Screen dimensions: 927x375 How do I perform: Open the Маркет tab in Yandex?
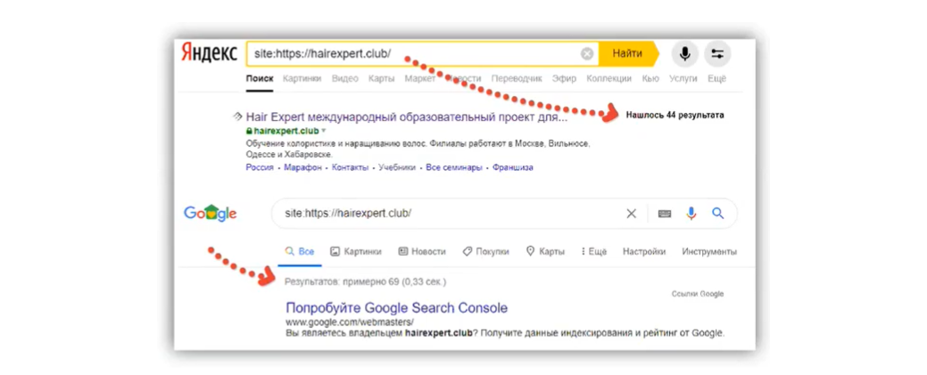click(x=420, y=79)
